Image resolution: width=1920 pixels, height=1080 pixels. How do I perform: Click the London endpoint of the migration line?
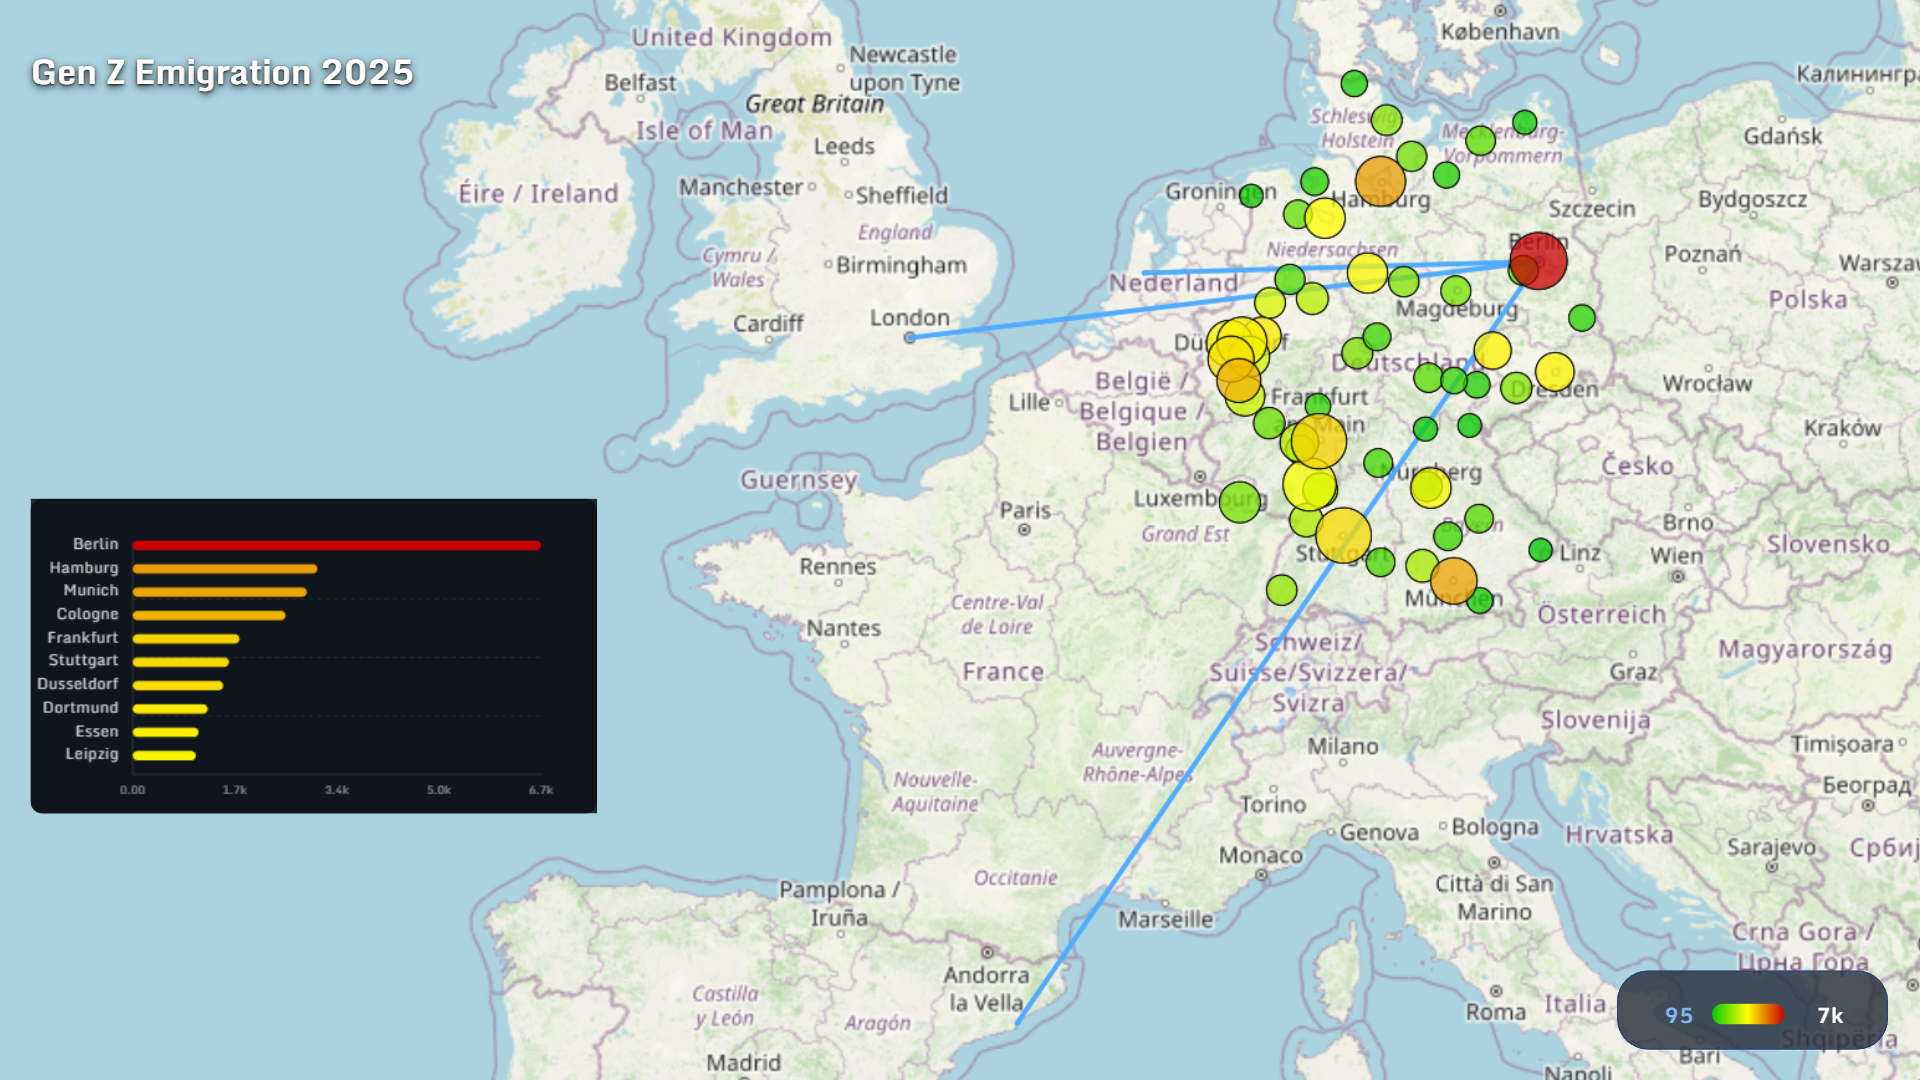point(910,338)
